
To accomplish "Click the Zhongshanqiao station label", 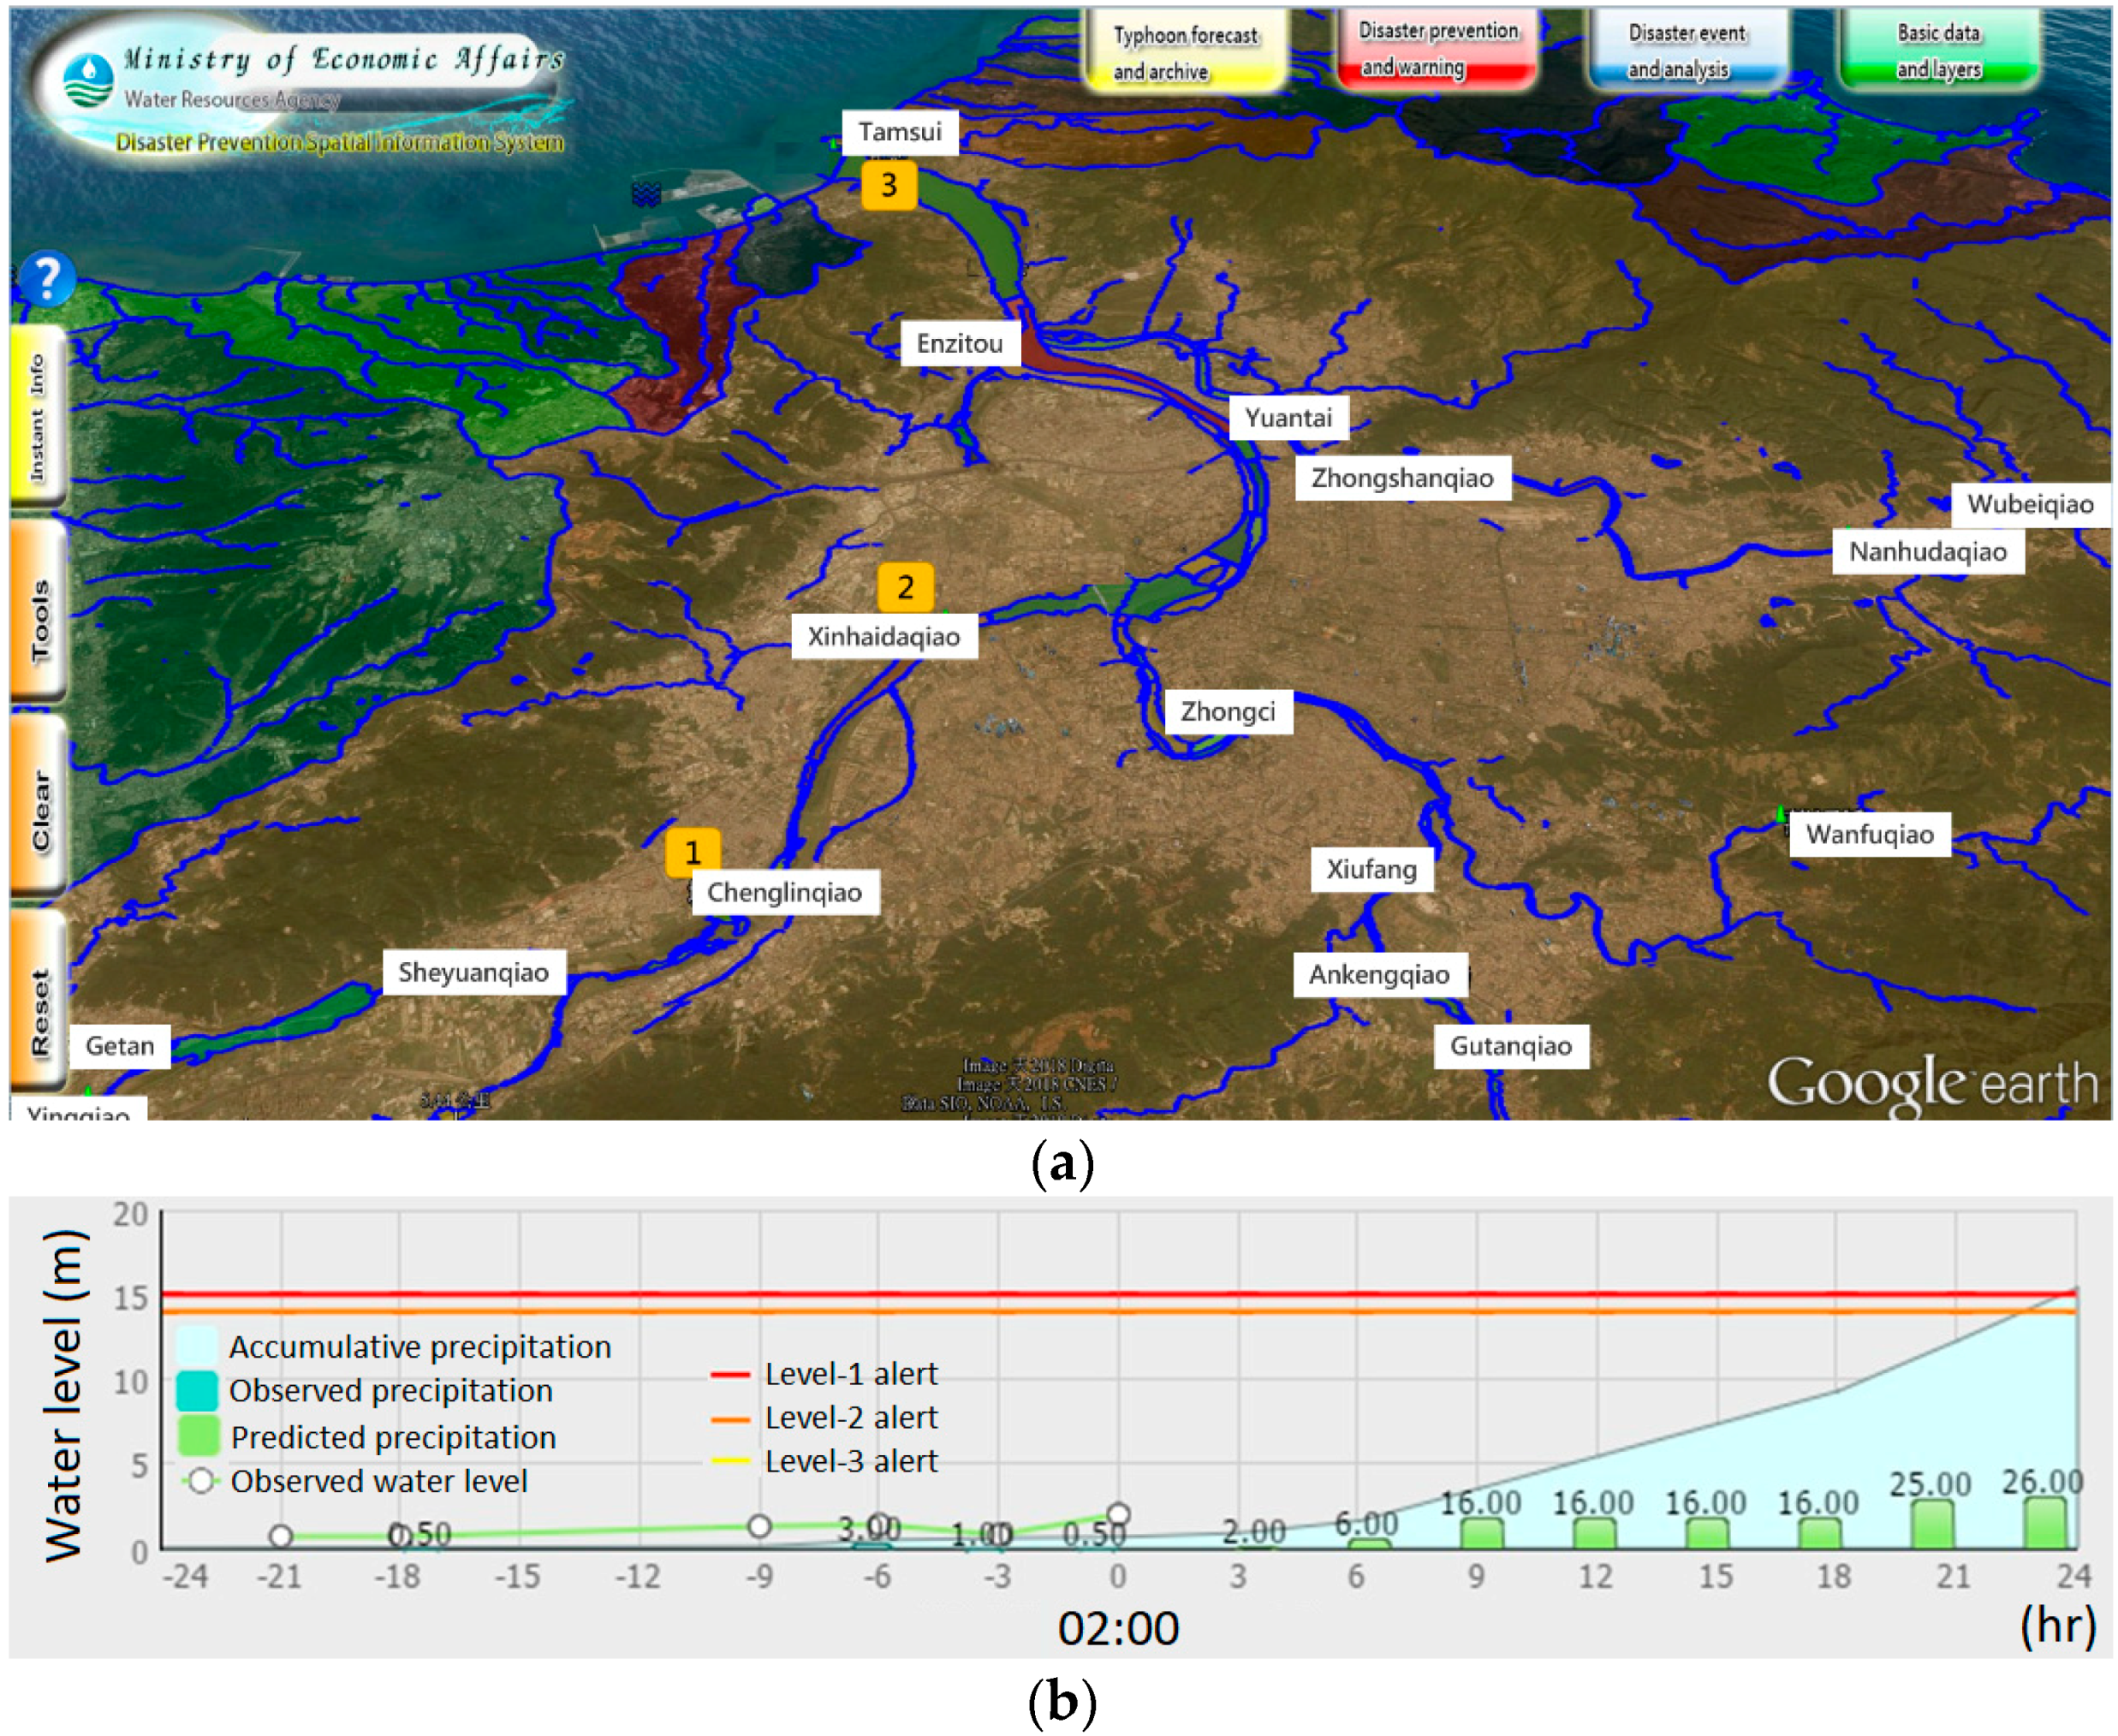I will (x=1402, y=478).
